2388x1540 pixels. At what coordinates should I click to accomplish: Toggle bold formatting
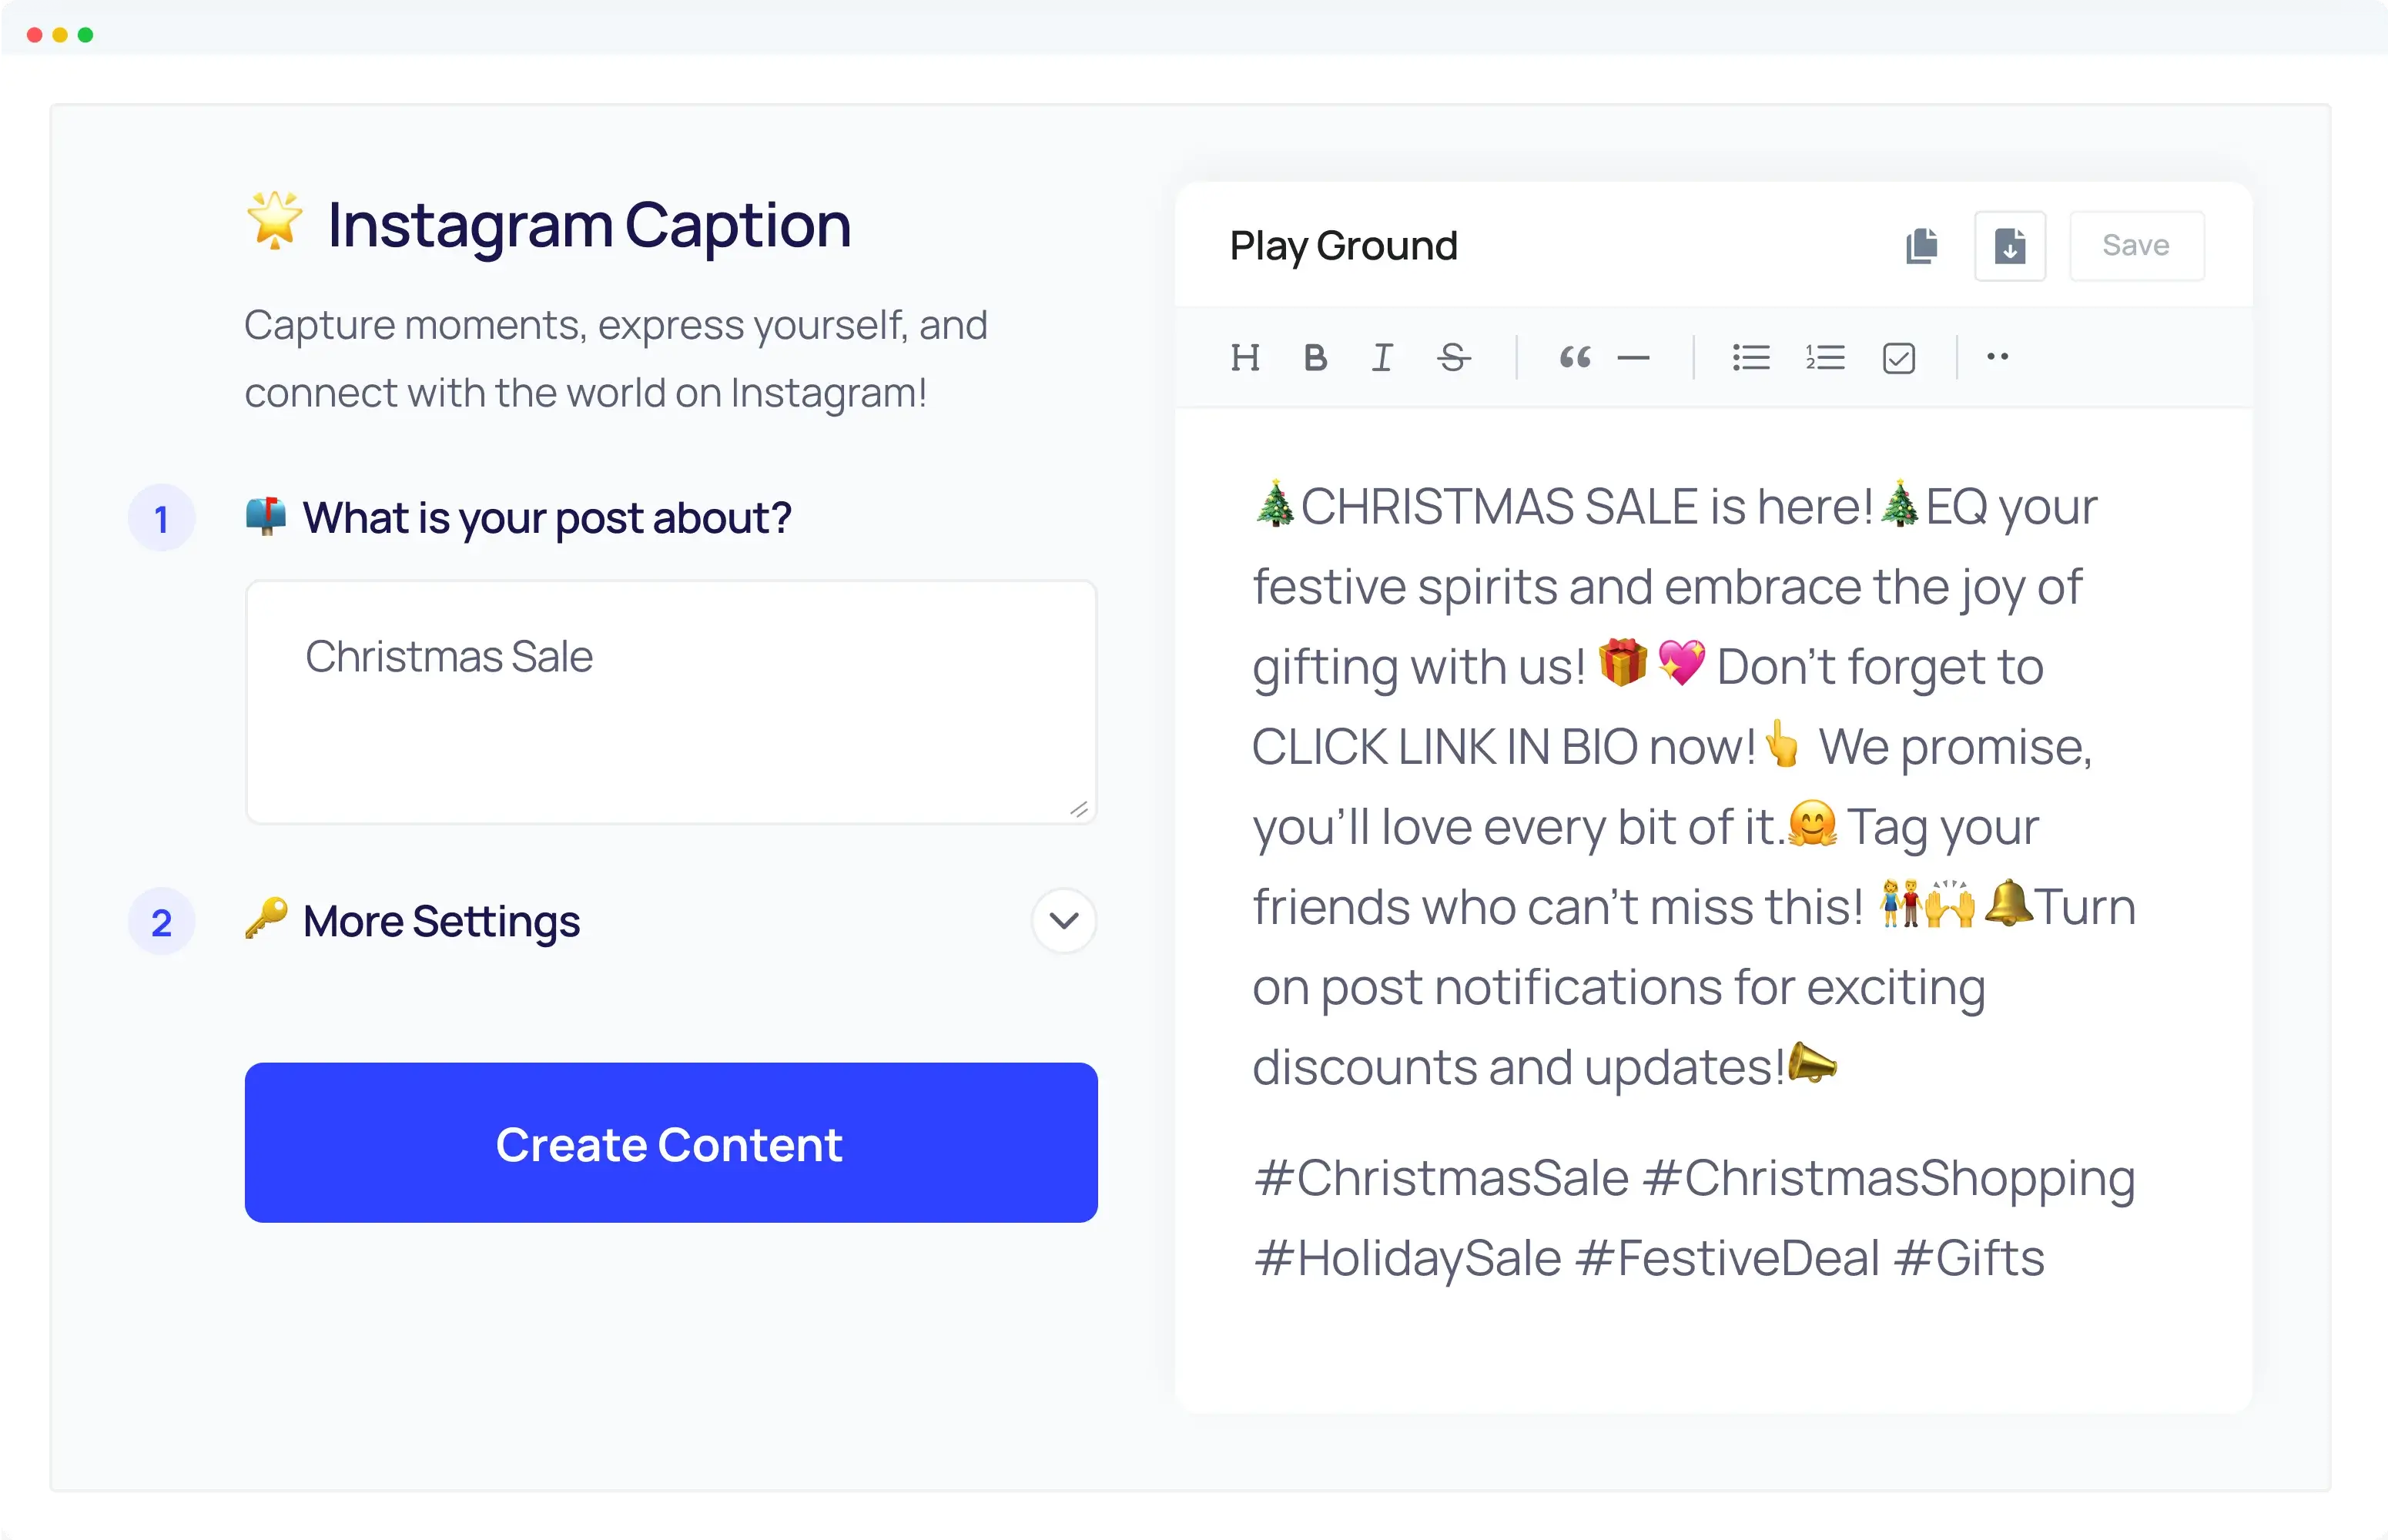(x=1315, y=357)
